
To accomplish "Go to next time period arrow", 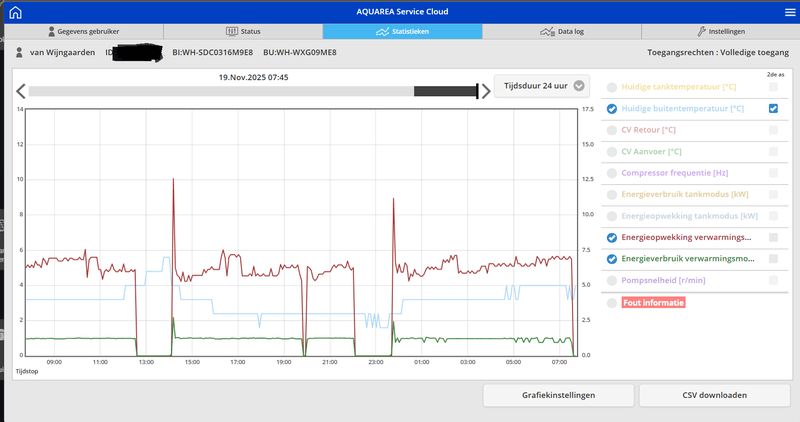I will tap(486, 91).
